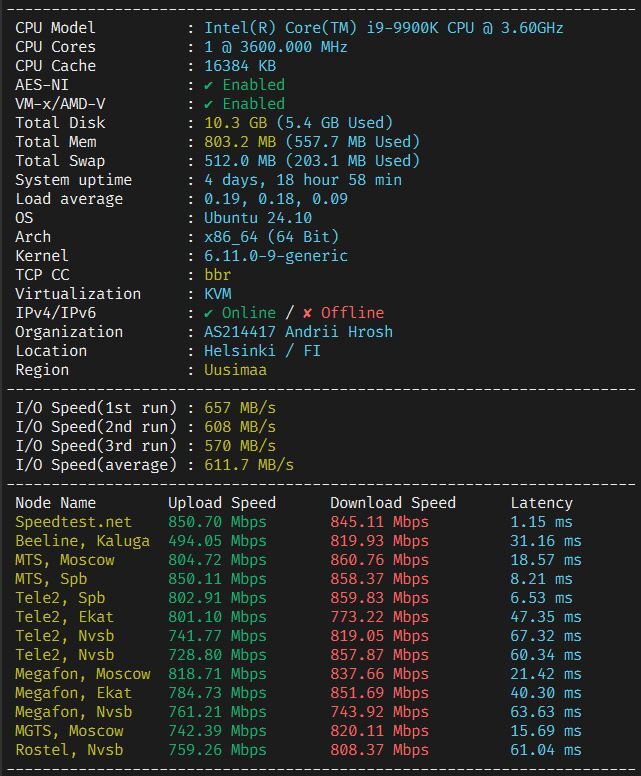Click the green checkmark before Online
Screen dimensions: 641x776
tap(208, 313)
